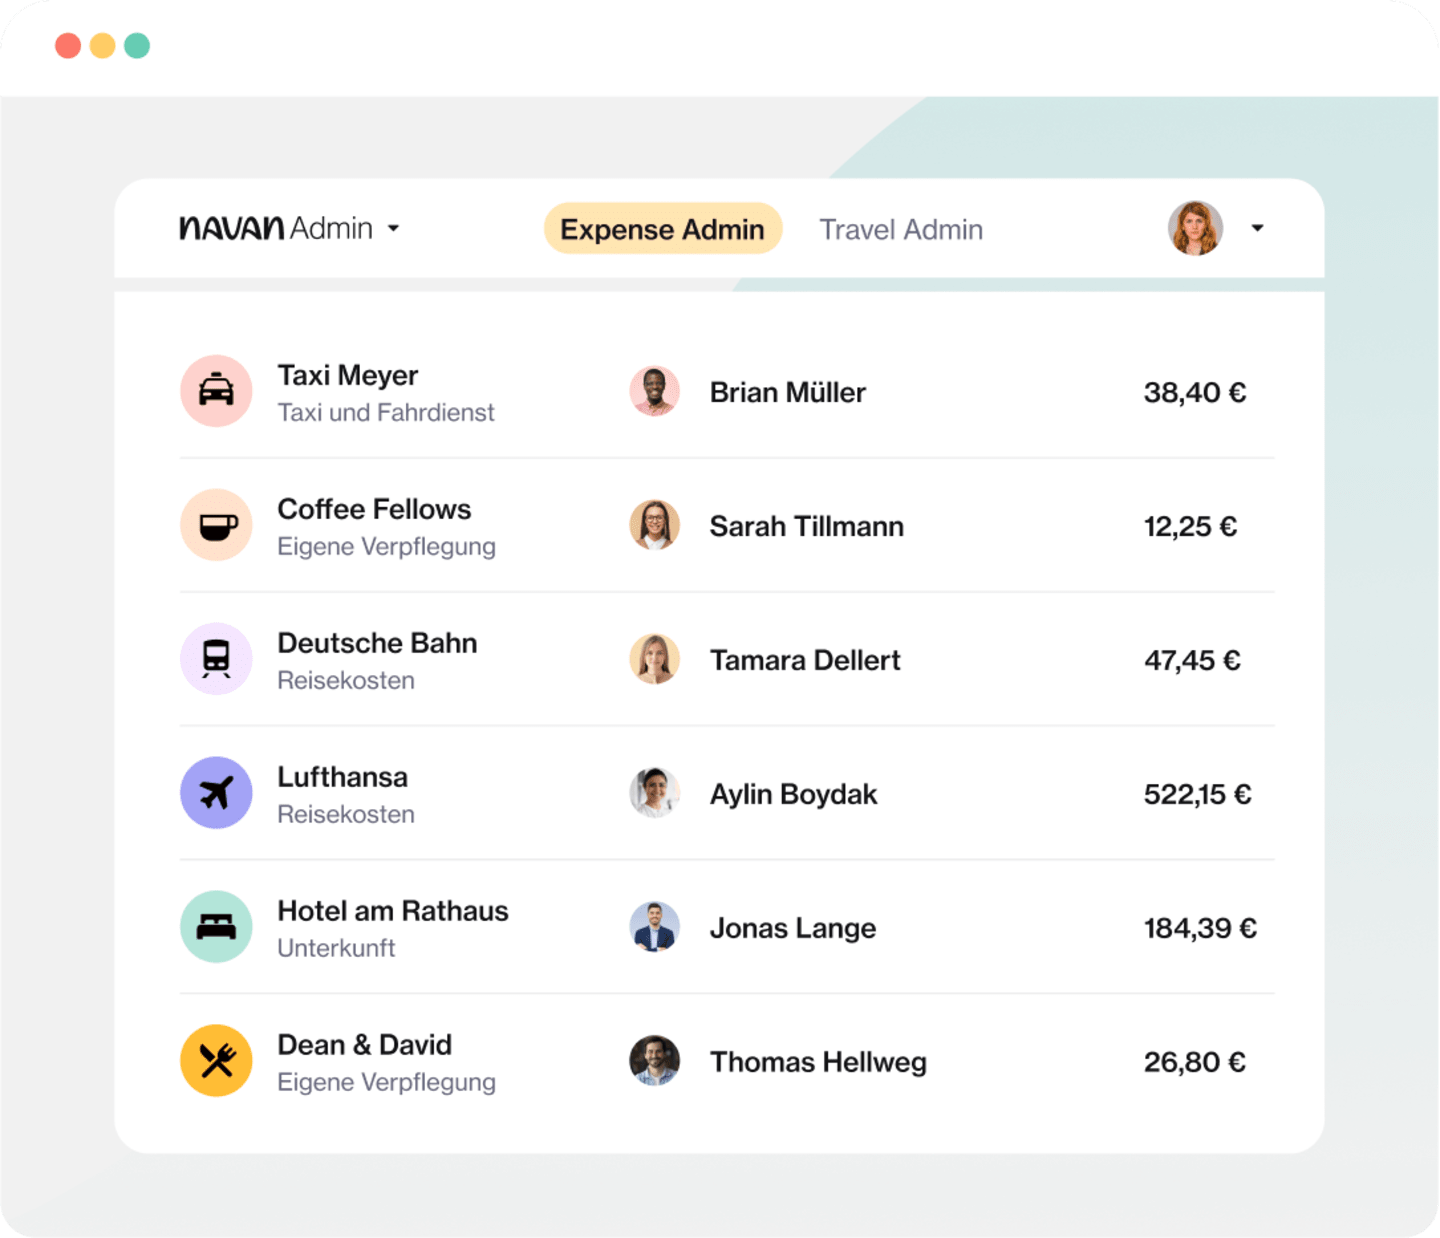Click Reisekosten under Lufthansa
Screen dimensions: 1440x1238
pos(346,814)
